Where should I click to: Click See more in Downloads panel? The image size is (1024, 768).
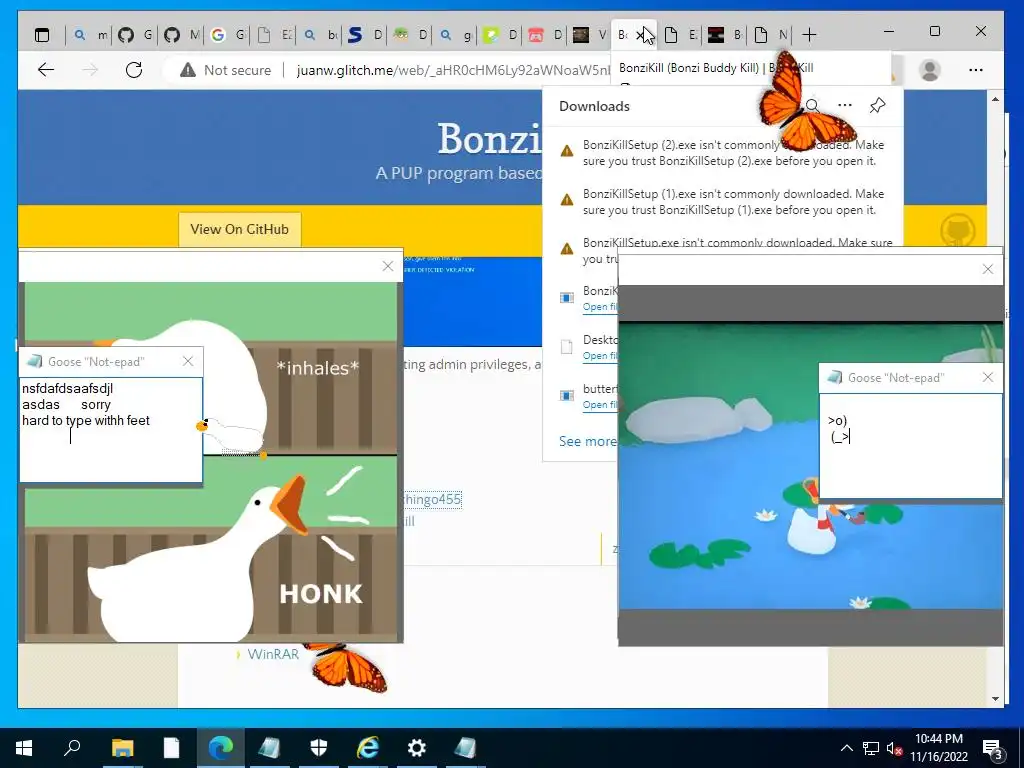pos(587,441)
